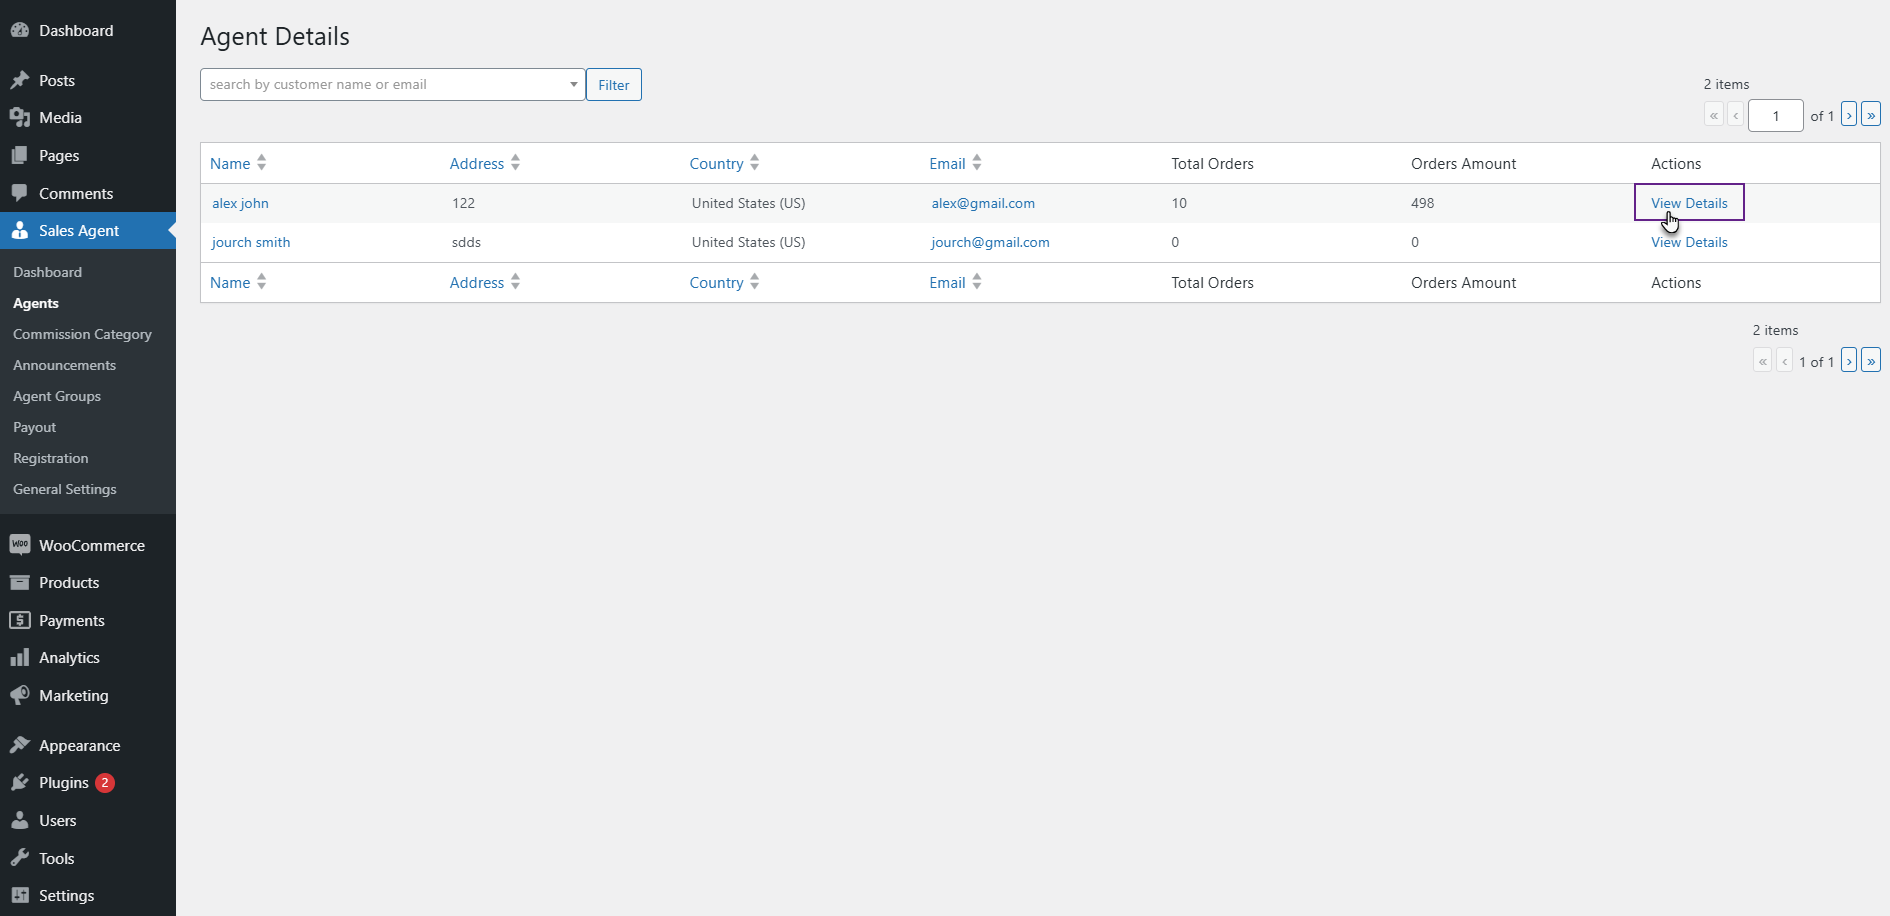Click the Settings sliders icon
Image resolution: width=1890 pixels, height=916 pixels.
click(x=20, y=896)
